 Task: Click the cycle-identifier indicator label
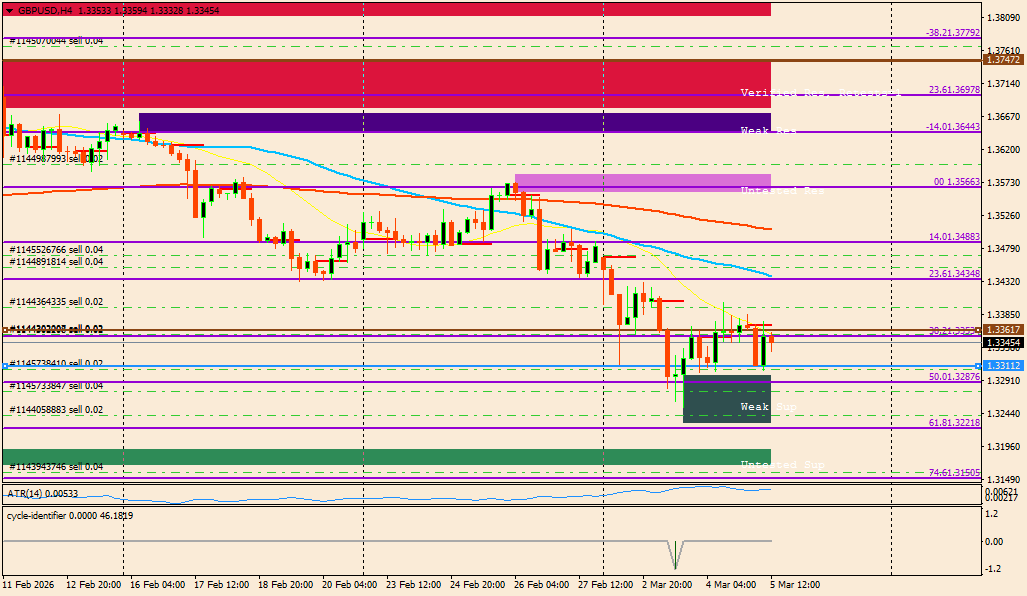(x=70, y=515)
